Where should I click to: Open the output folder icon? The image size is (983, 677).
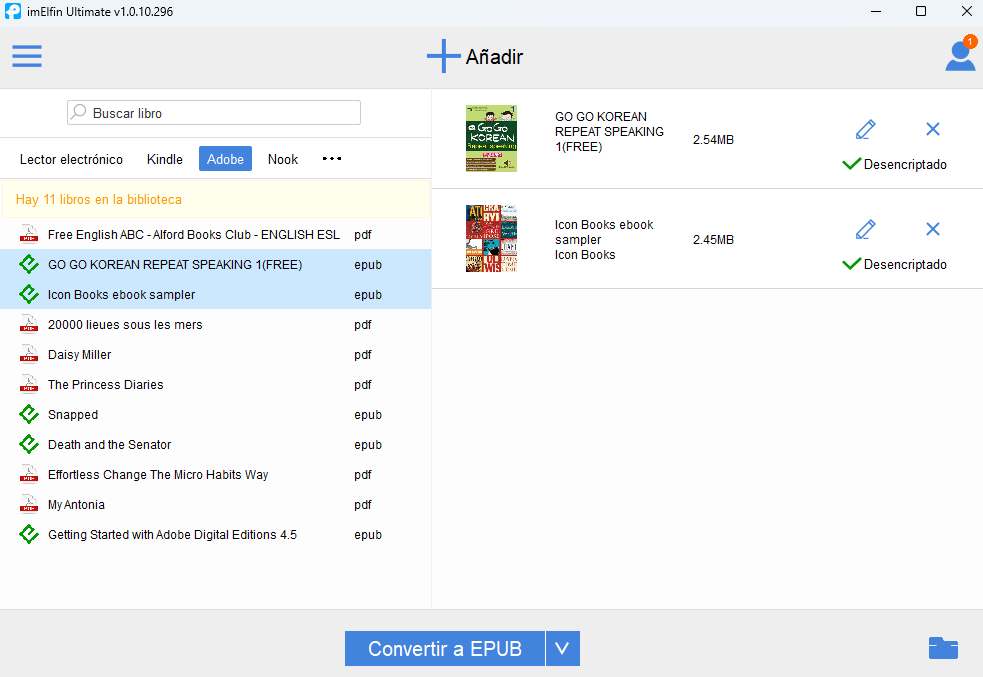[x=943, y=648]
